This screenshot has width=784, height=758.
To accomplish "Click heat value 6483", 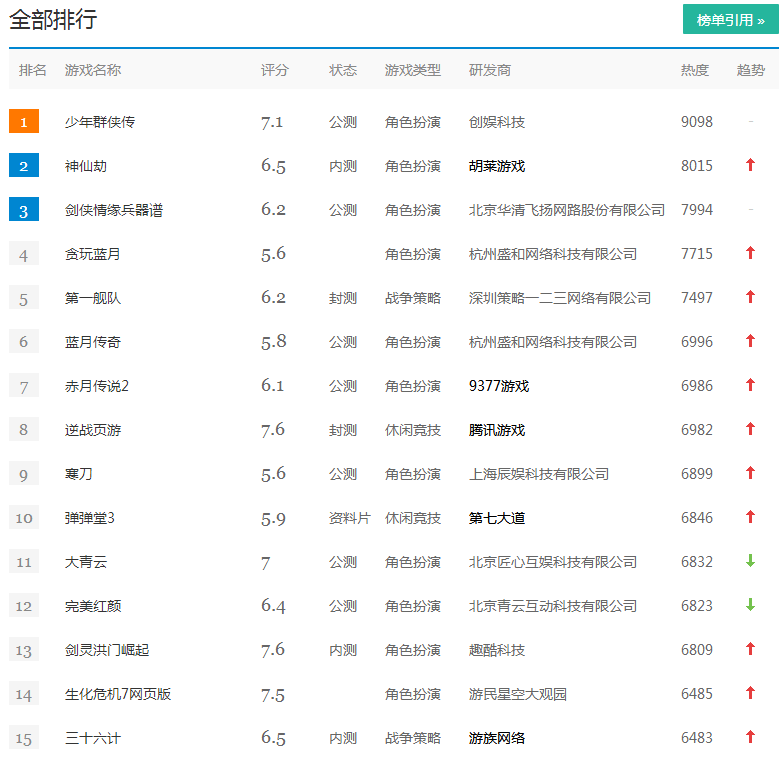I will (696, 738).
